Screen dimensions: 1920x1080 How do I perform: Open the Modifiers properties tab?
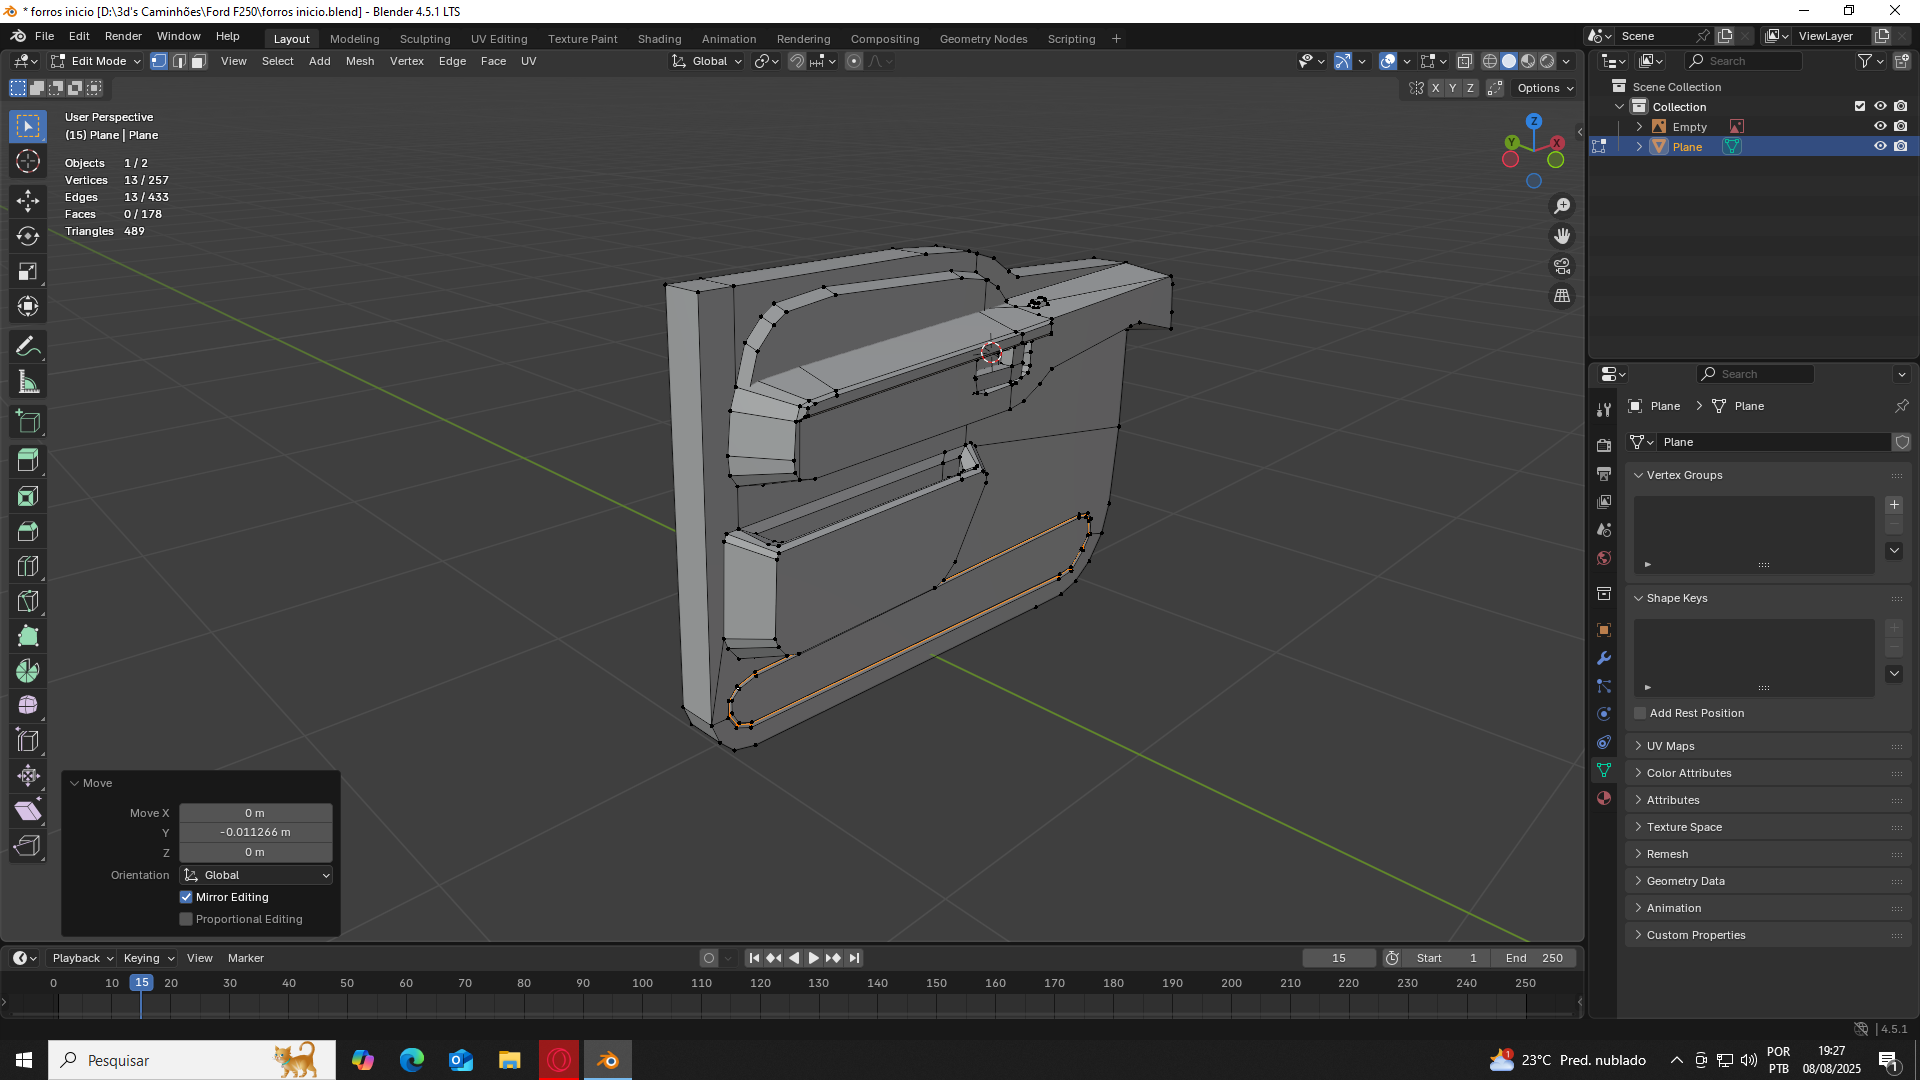point(1604,658)
